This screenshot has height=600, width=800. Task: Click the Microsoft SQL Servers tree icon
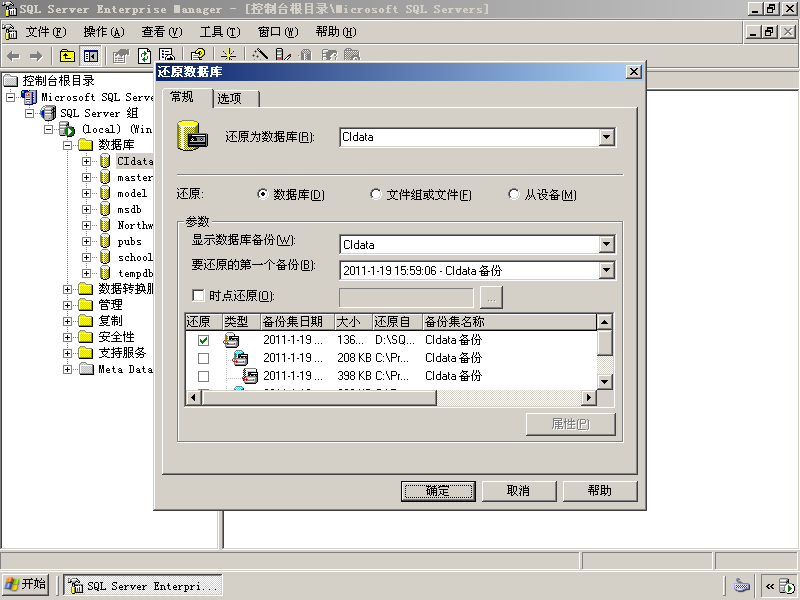30,97
